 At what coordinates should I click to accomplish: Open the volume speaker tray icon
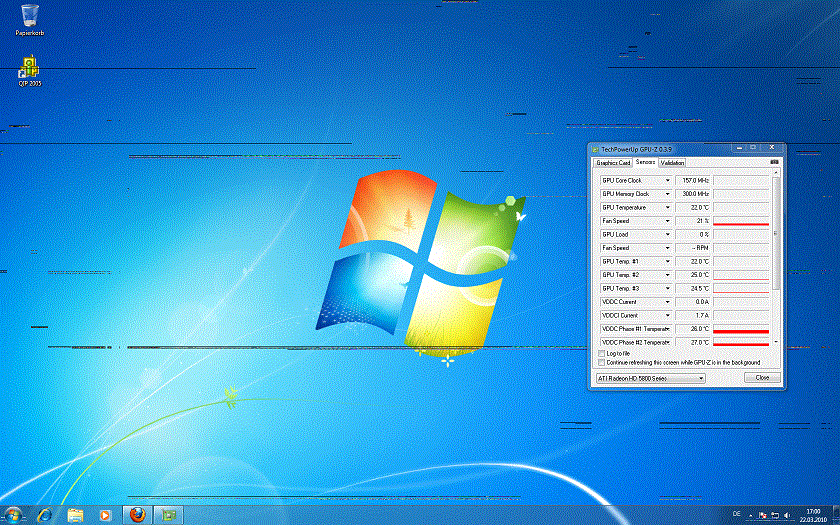click(x=786, y=515)
